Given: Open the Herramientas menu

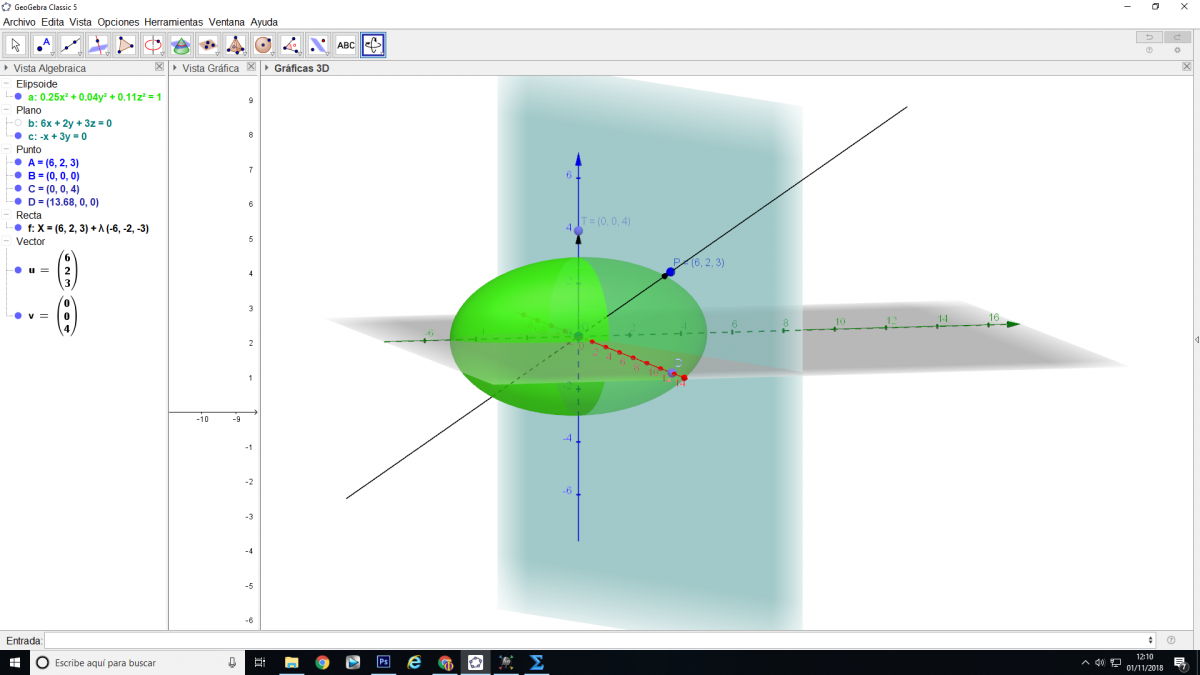Looking at the screenshot, I should [173, 21].
